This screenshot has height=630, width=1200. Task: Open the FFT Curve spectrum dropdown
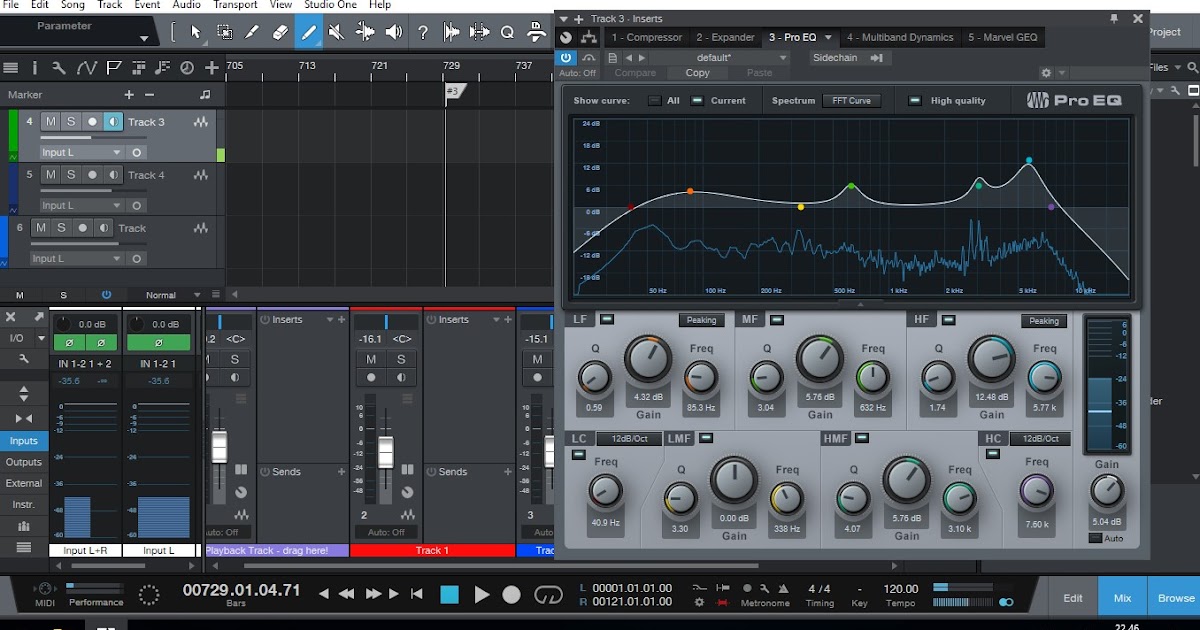[x=853, y=100]
